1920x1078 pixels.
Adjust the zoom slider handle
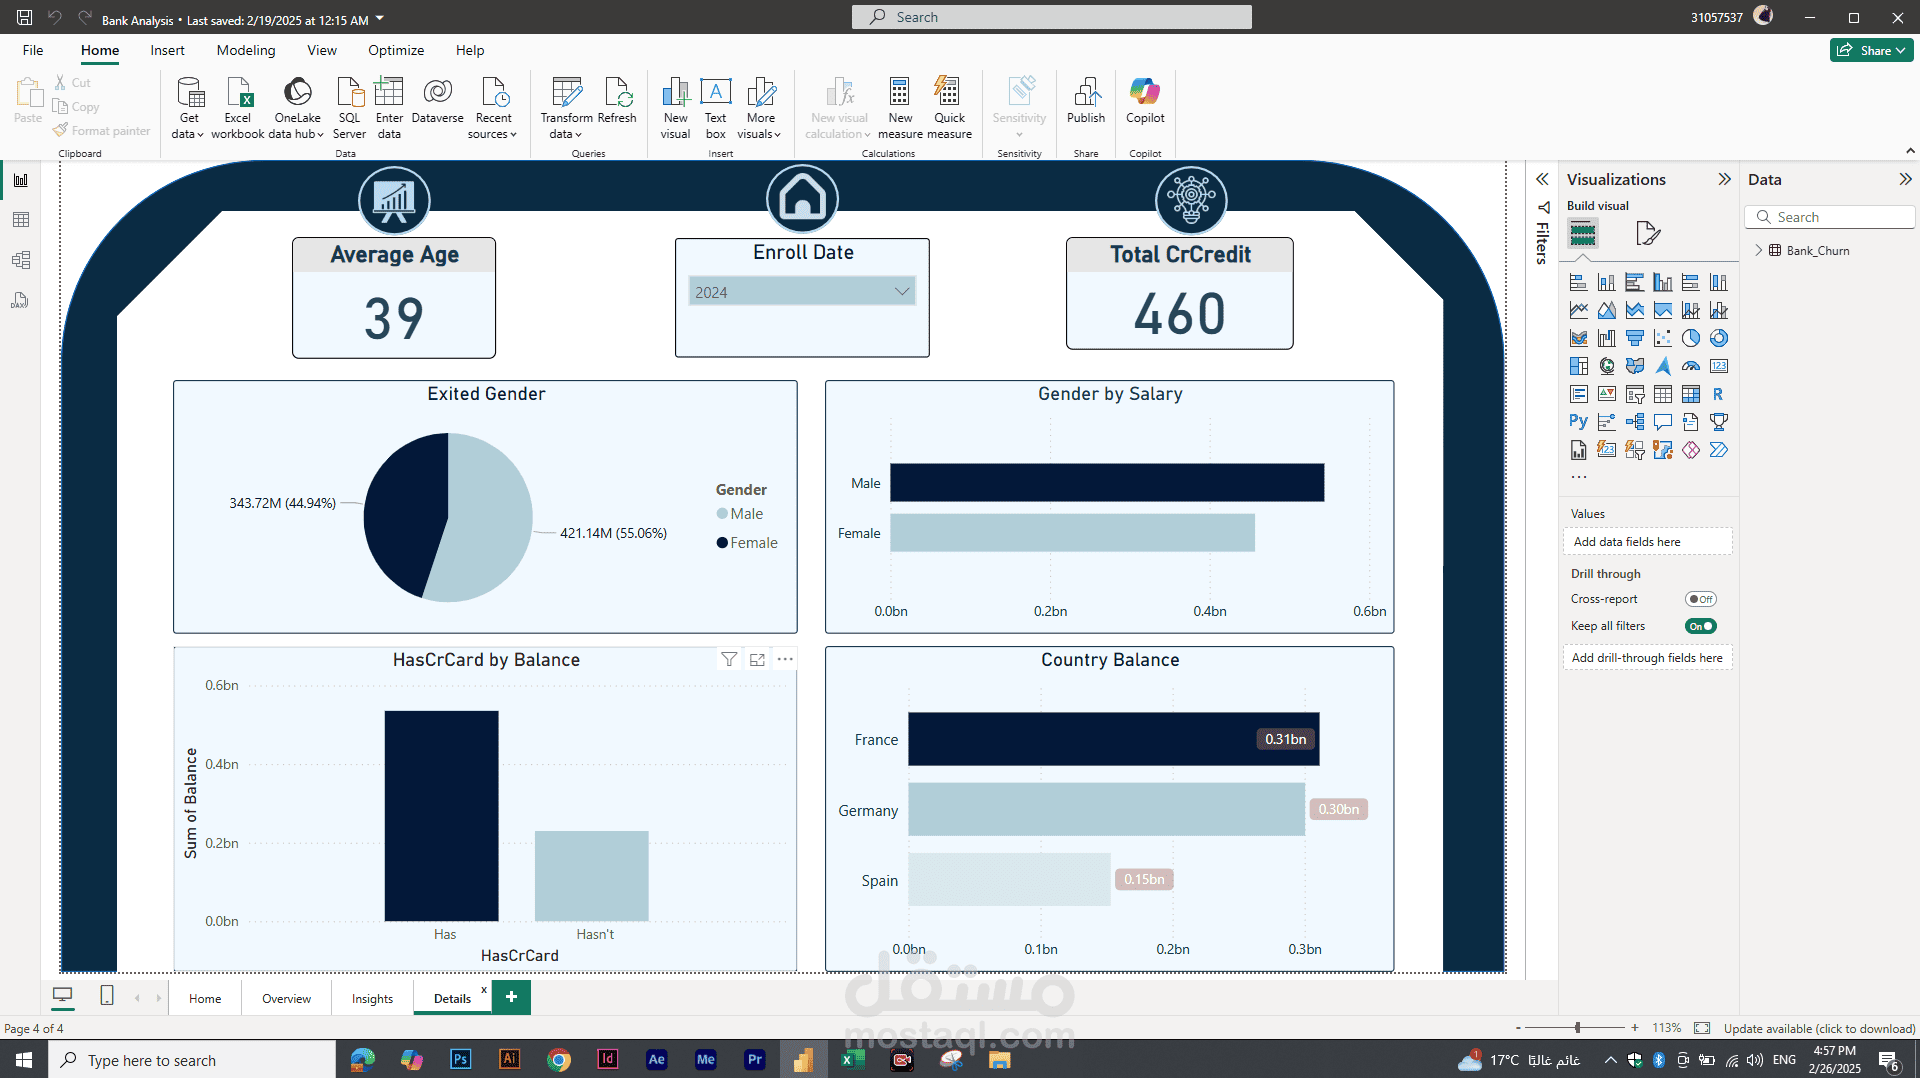click(1577, 1028)
